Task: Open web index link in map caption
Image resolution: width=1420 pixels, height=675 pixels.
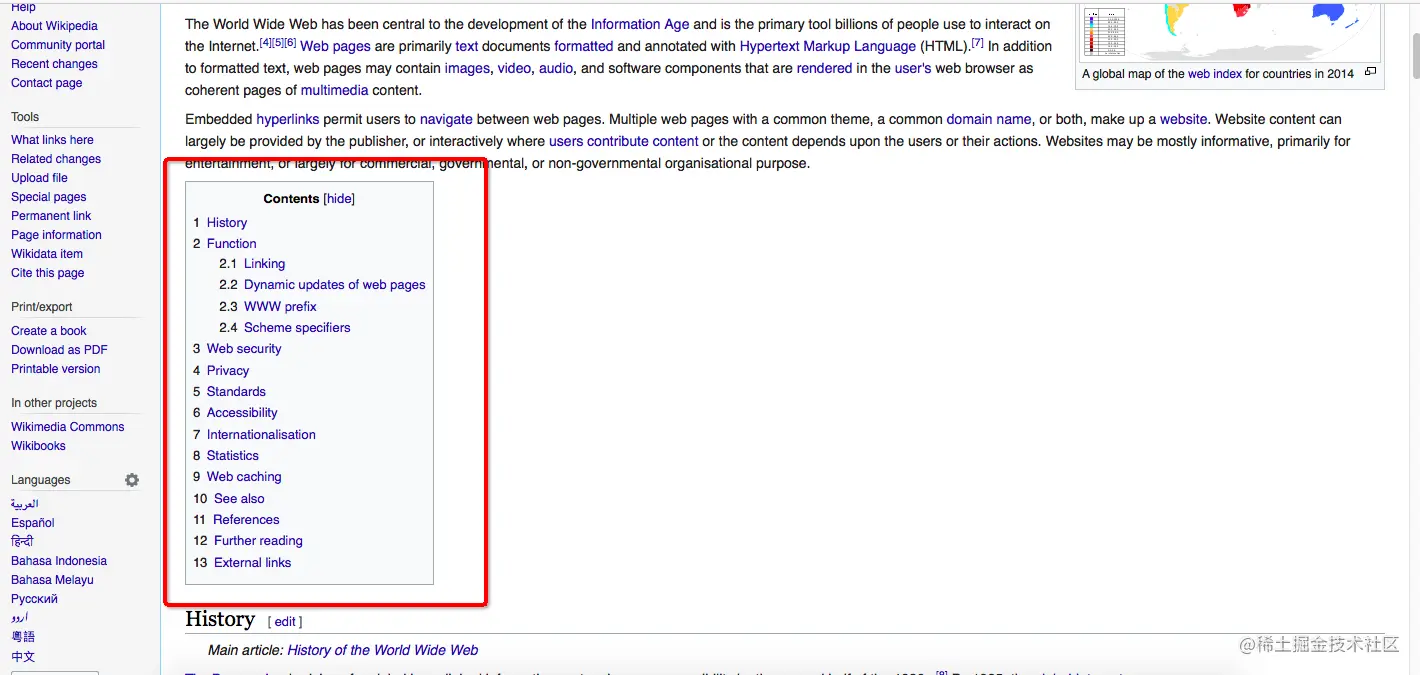Action: tap(1215, 74)
